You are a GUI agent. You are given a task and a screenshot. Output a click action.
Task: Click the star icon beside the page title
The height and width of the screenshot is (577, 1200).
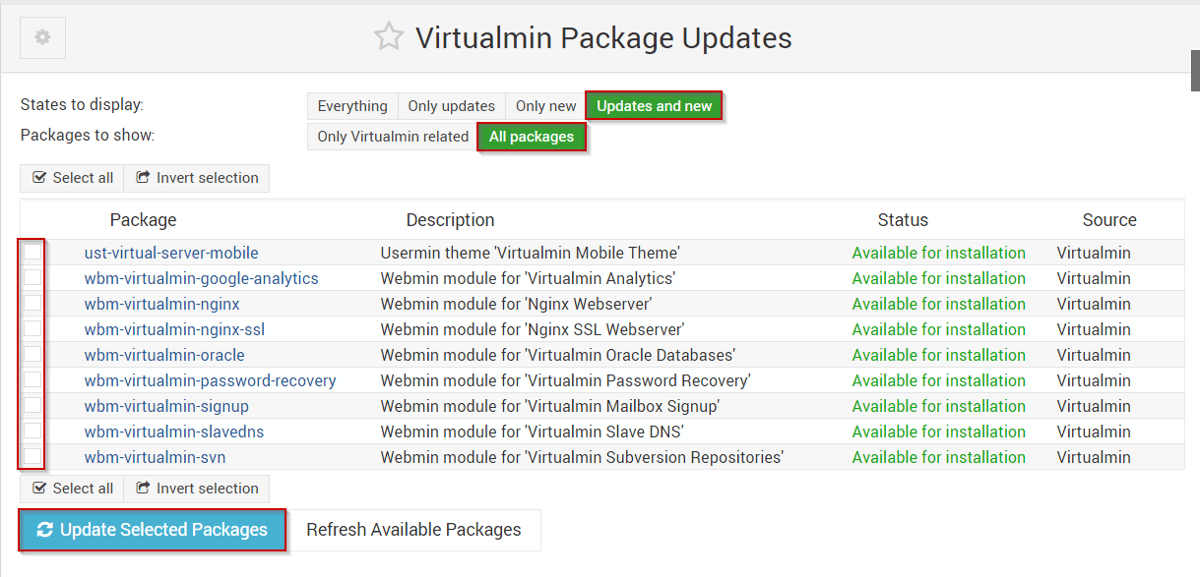pyautogui.click(x=388, y=37)
